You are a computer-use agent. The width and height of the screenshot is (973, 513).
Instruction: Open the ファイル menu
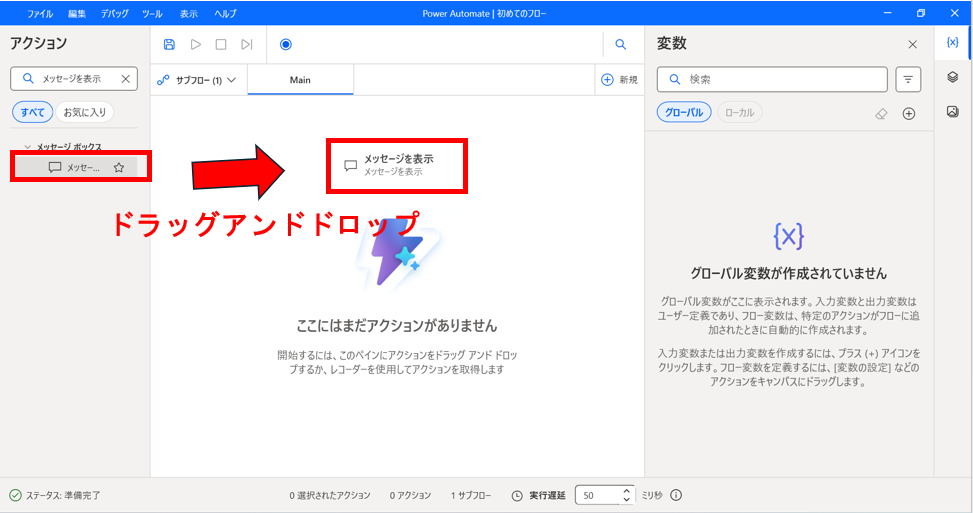tap(40, 14)
